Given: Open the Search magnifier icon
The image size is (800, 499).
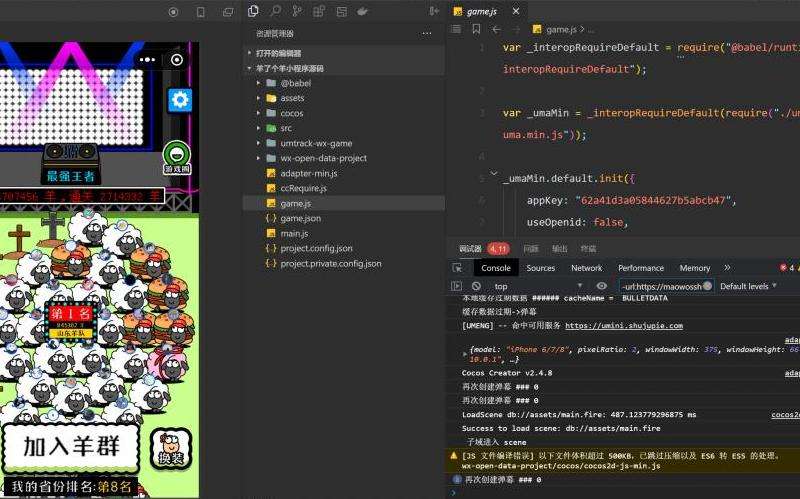Looking at the screenshot, I should coord(276,11).
